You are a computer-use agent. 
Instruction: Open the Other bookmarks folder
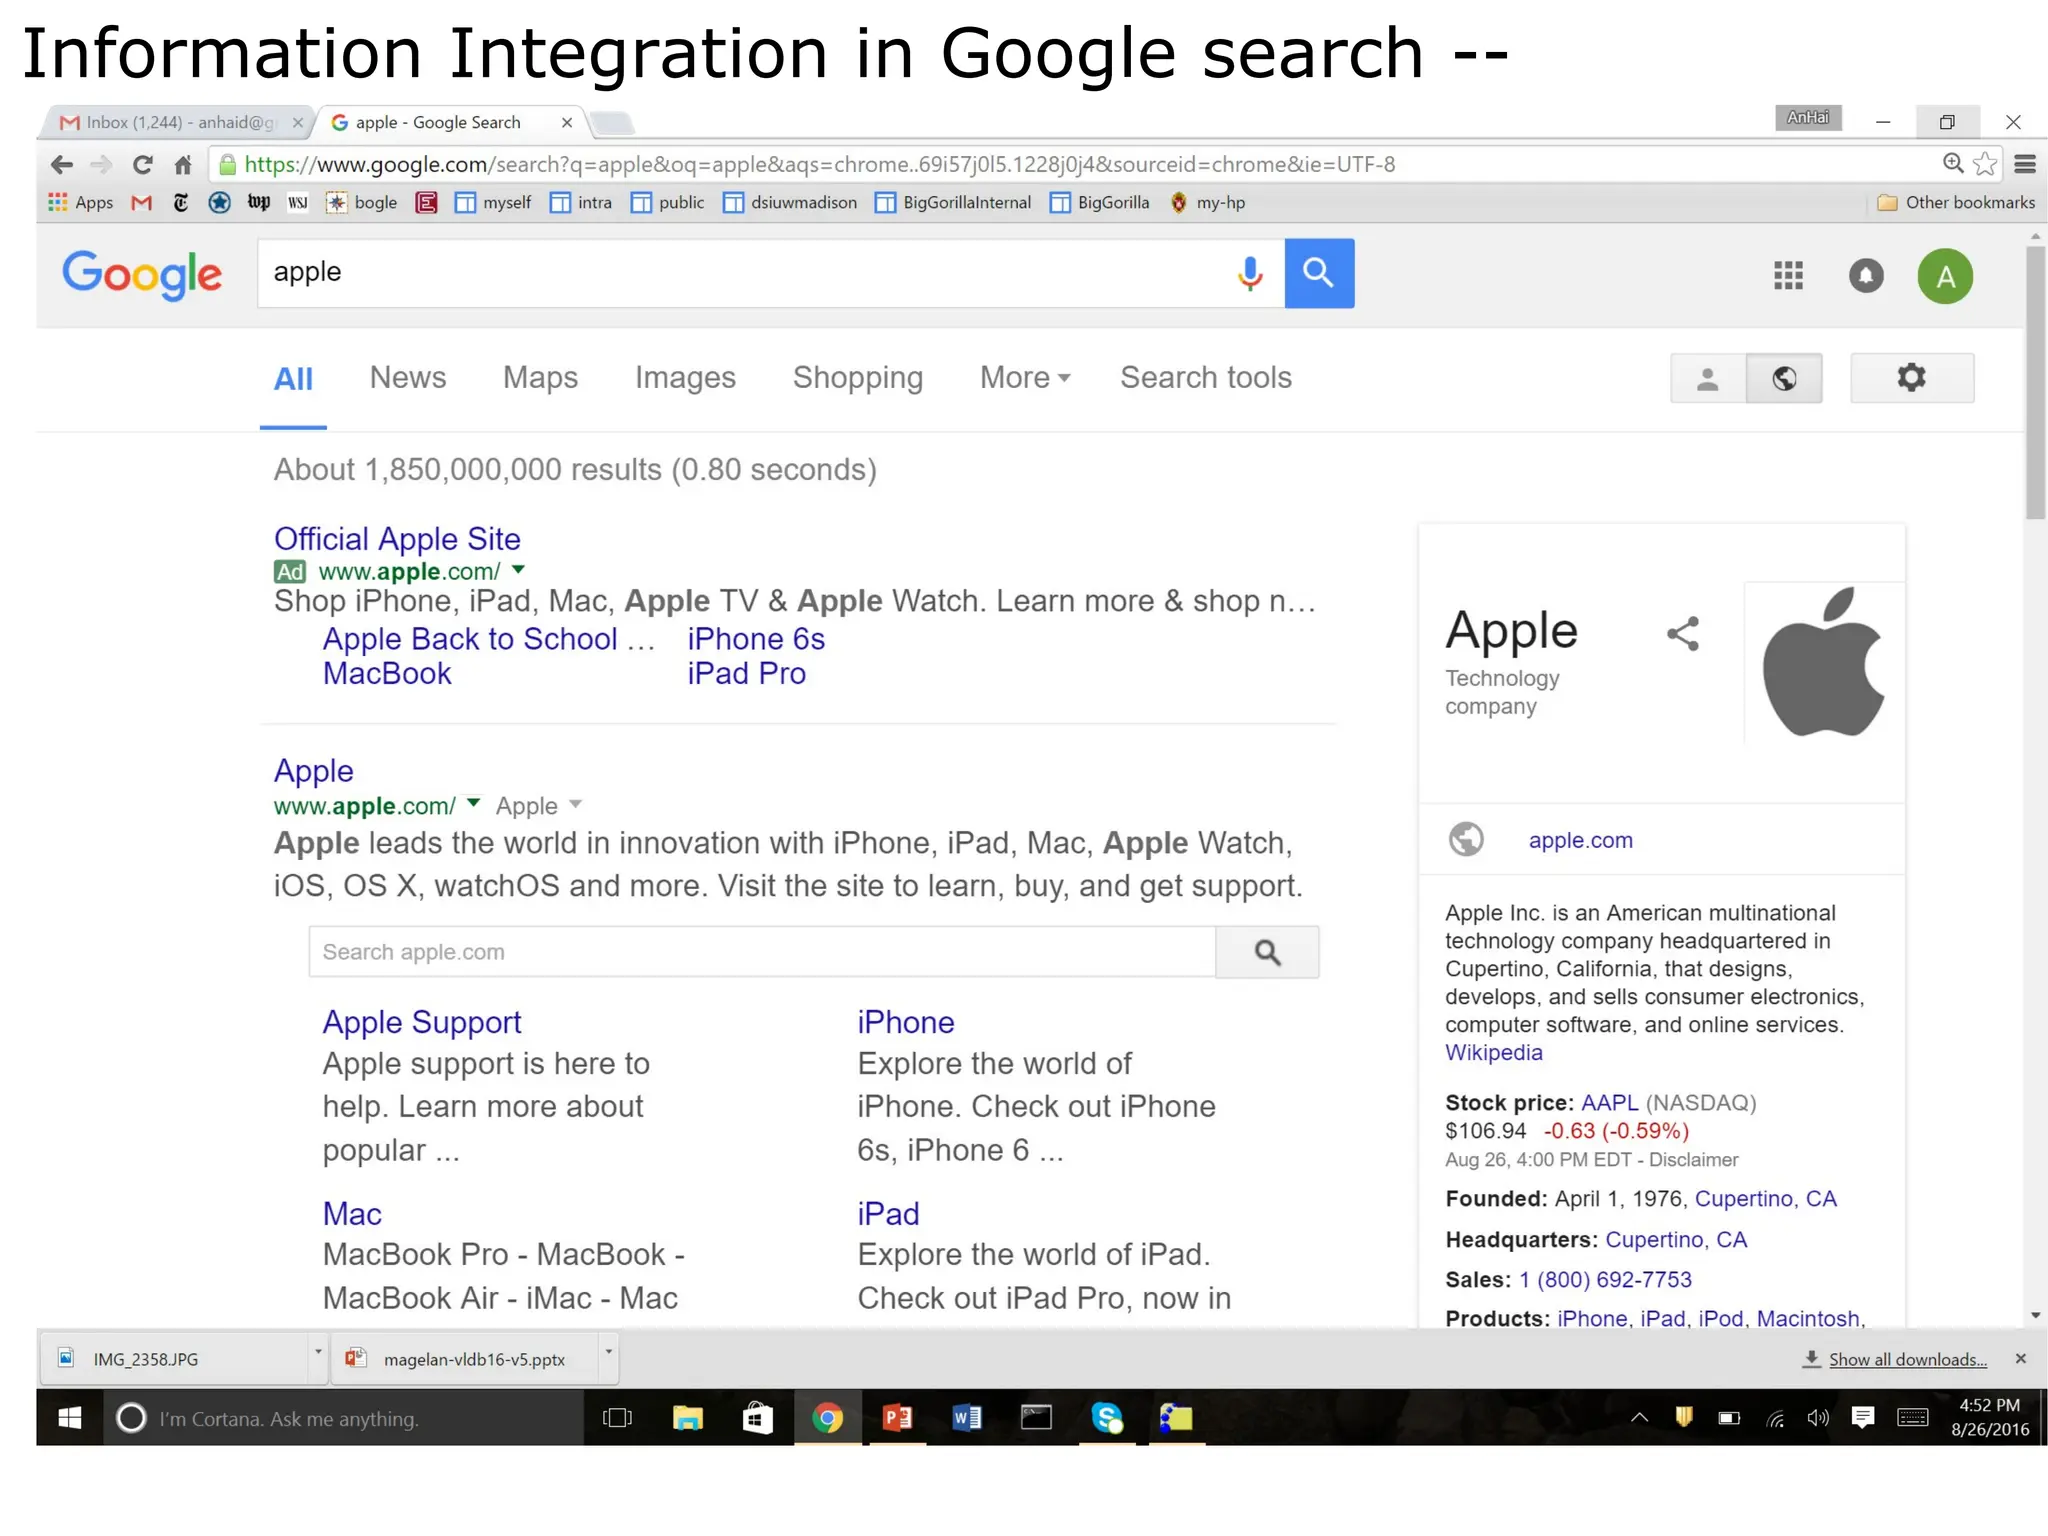click(1956, 202)
